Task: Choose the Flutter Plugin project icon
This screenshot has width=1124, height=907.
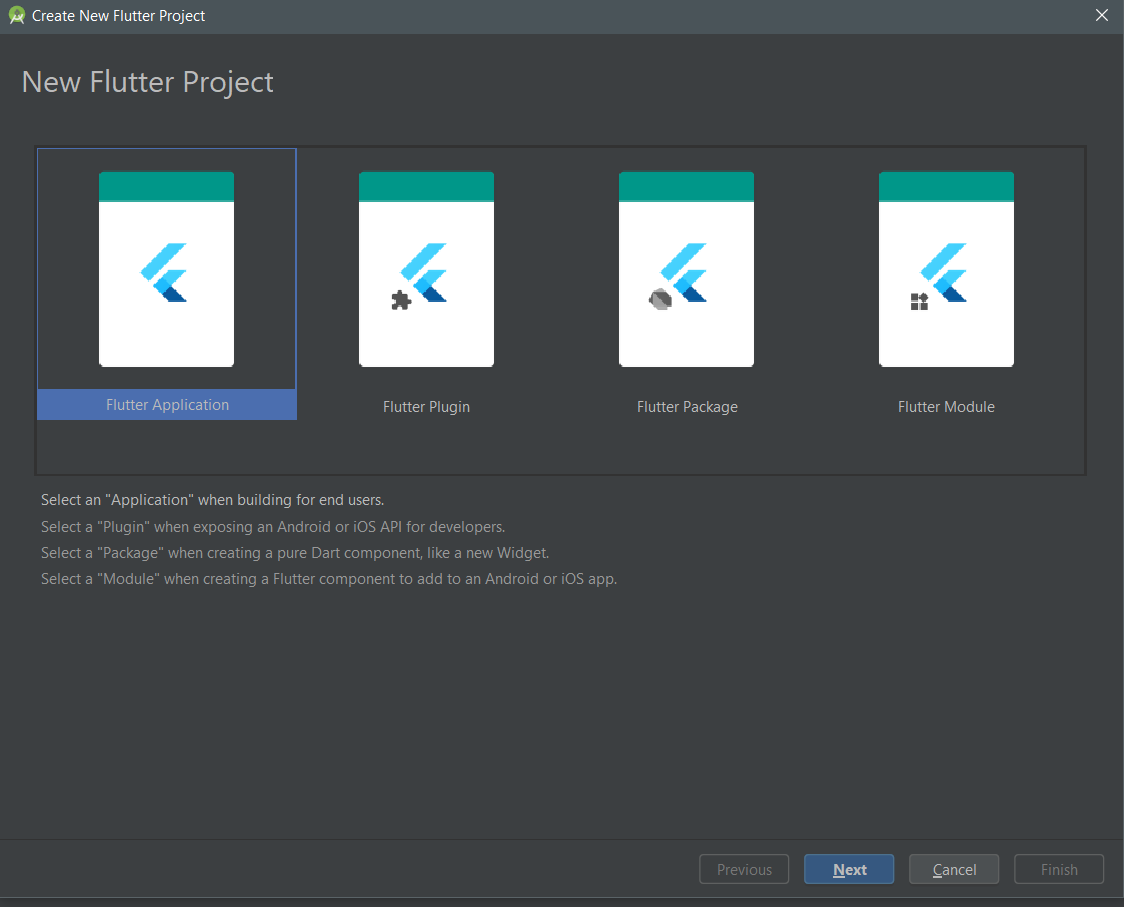Action: pos(427,269)
